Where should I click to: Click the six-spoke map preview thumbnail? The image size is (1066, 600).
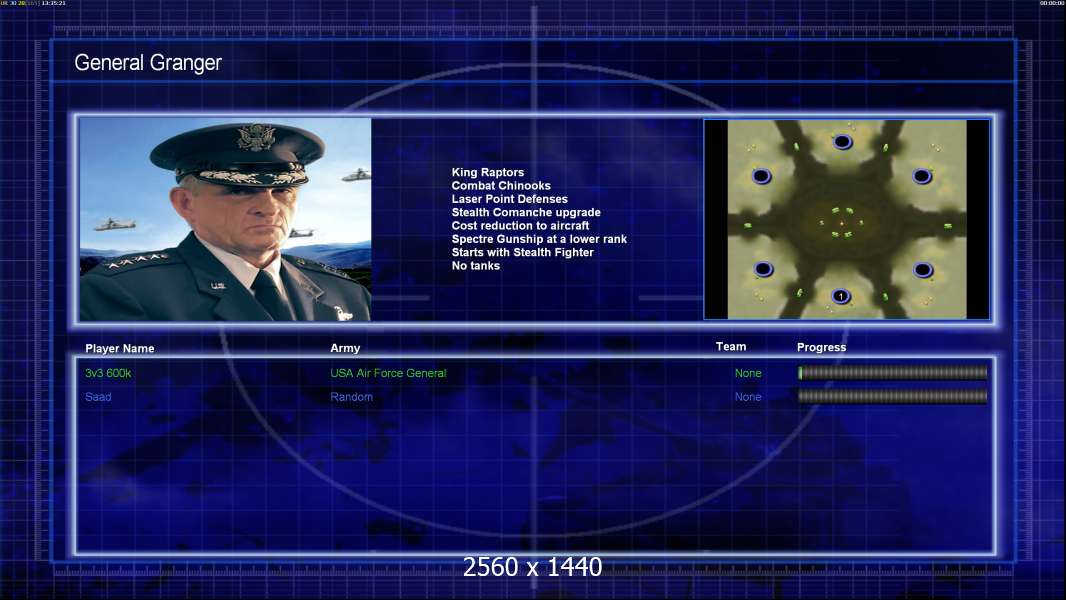[x=846, y=219]
